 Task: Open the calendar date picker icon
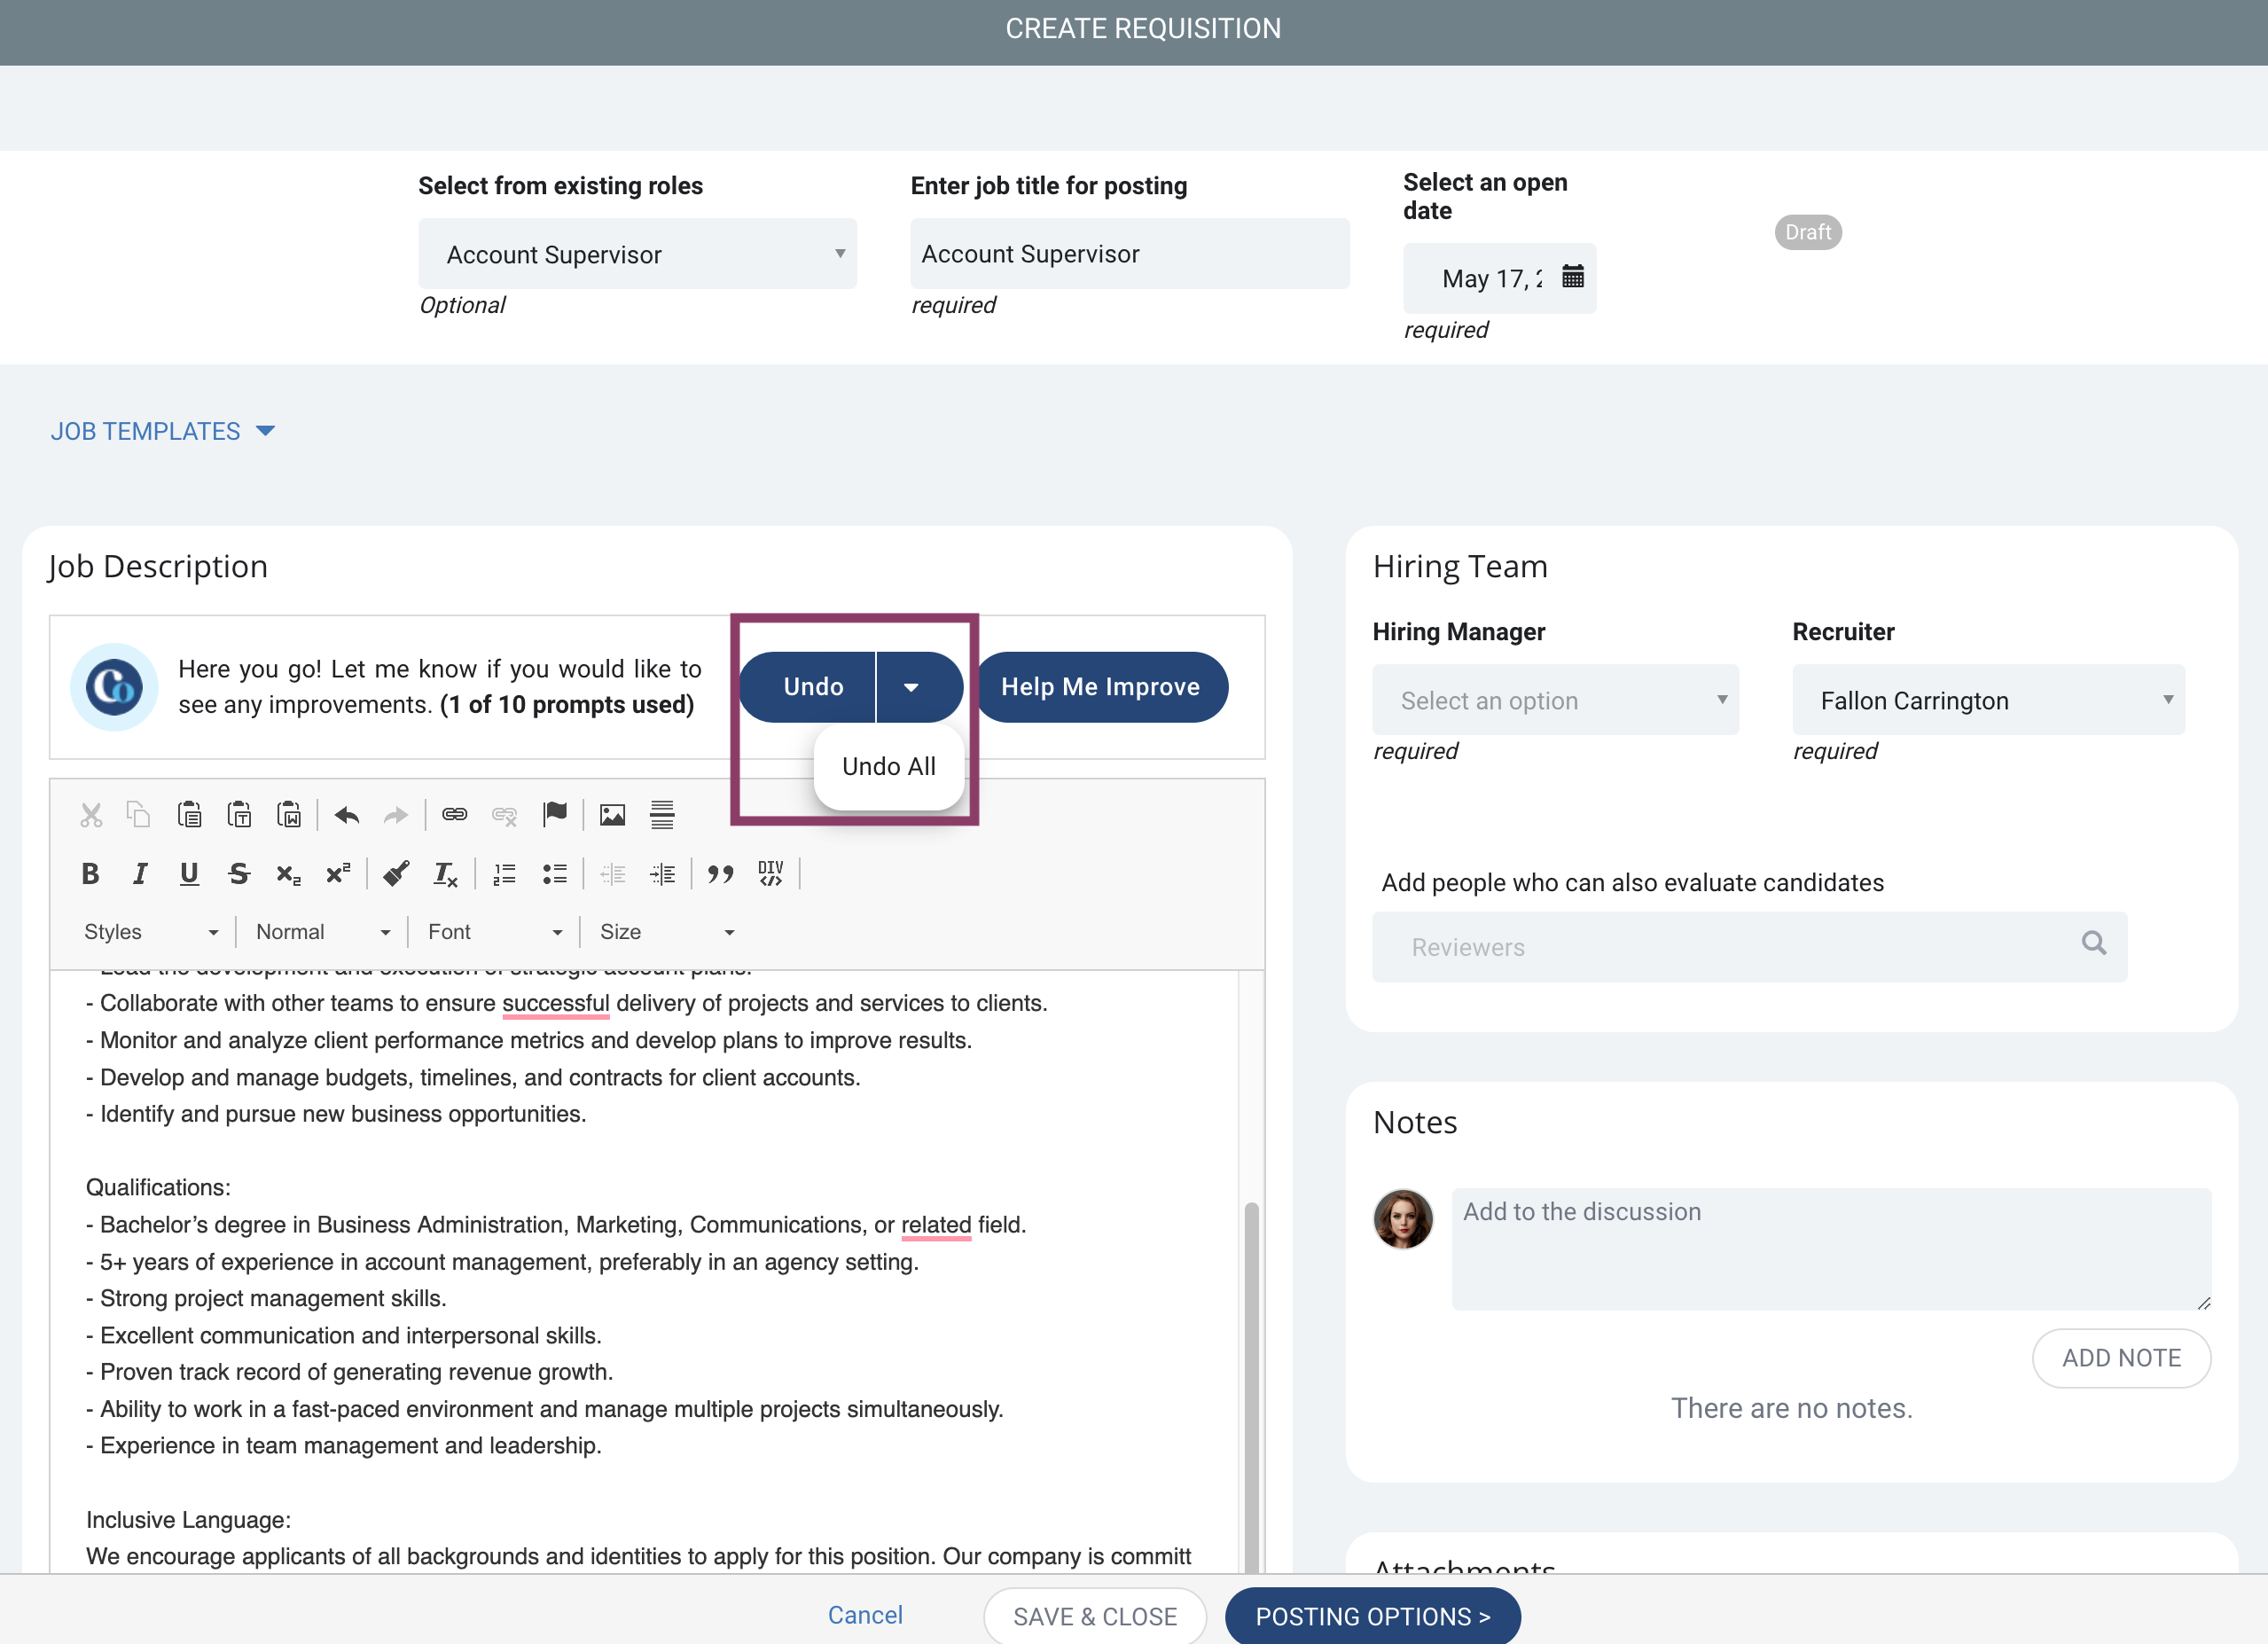[1572, 277]
